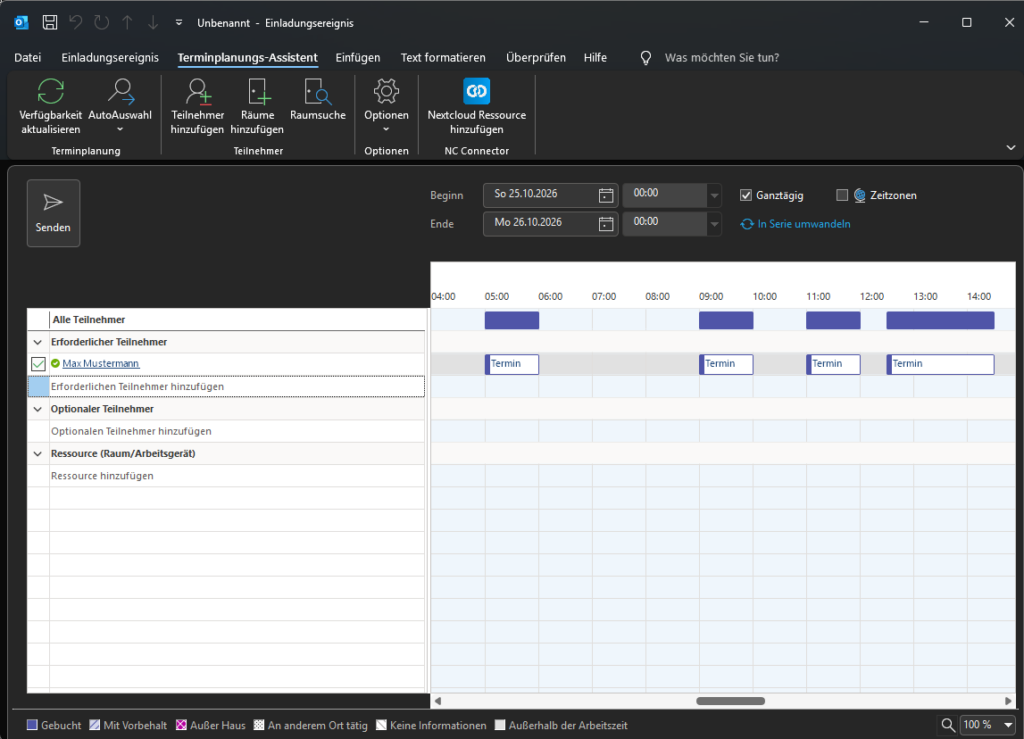Click Teilnehmer hinzufügen in the ribbon
1024x739 pixels.
coord(197,106)
